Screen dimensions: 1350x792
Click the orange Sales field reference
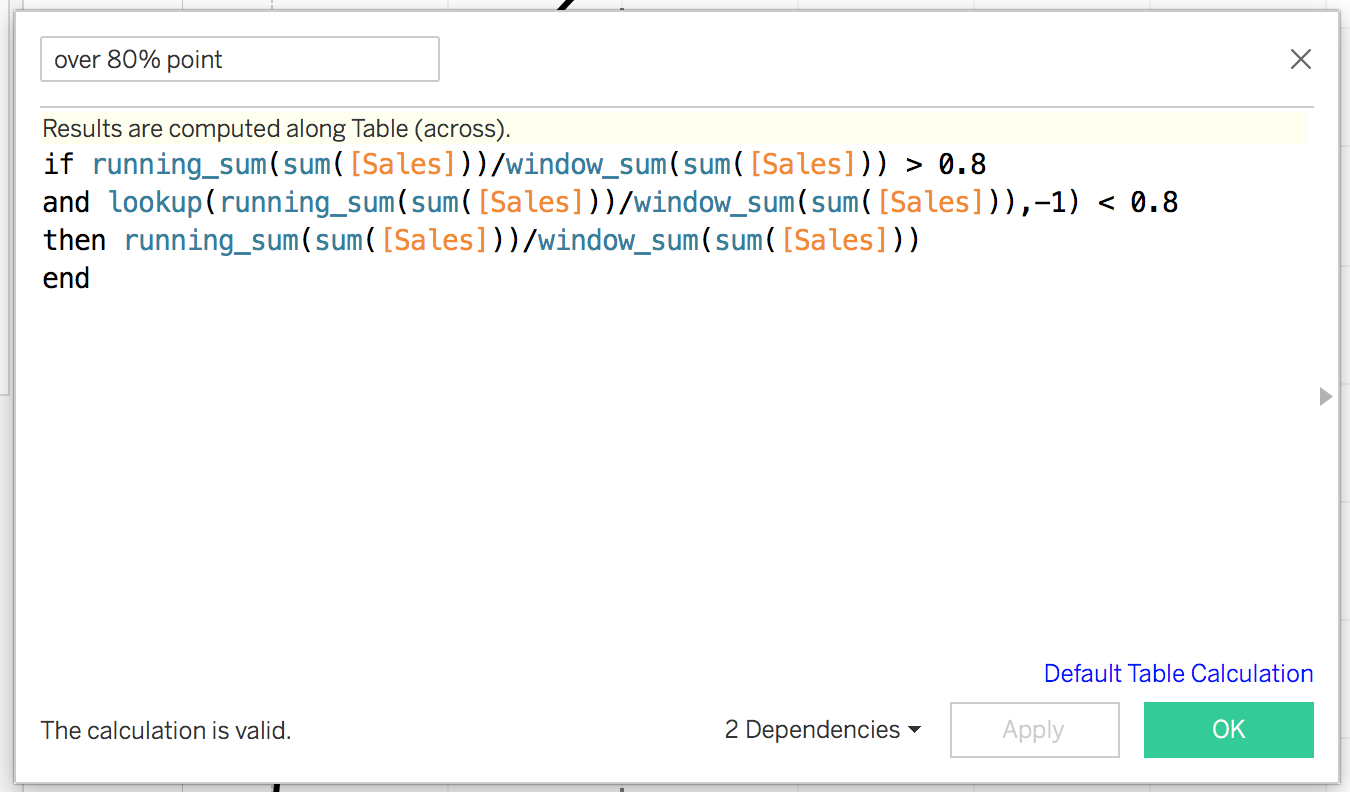(x=404, y=163)
